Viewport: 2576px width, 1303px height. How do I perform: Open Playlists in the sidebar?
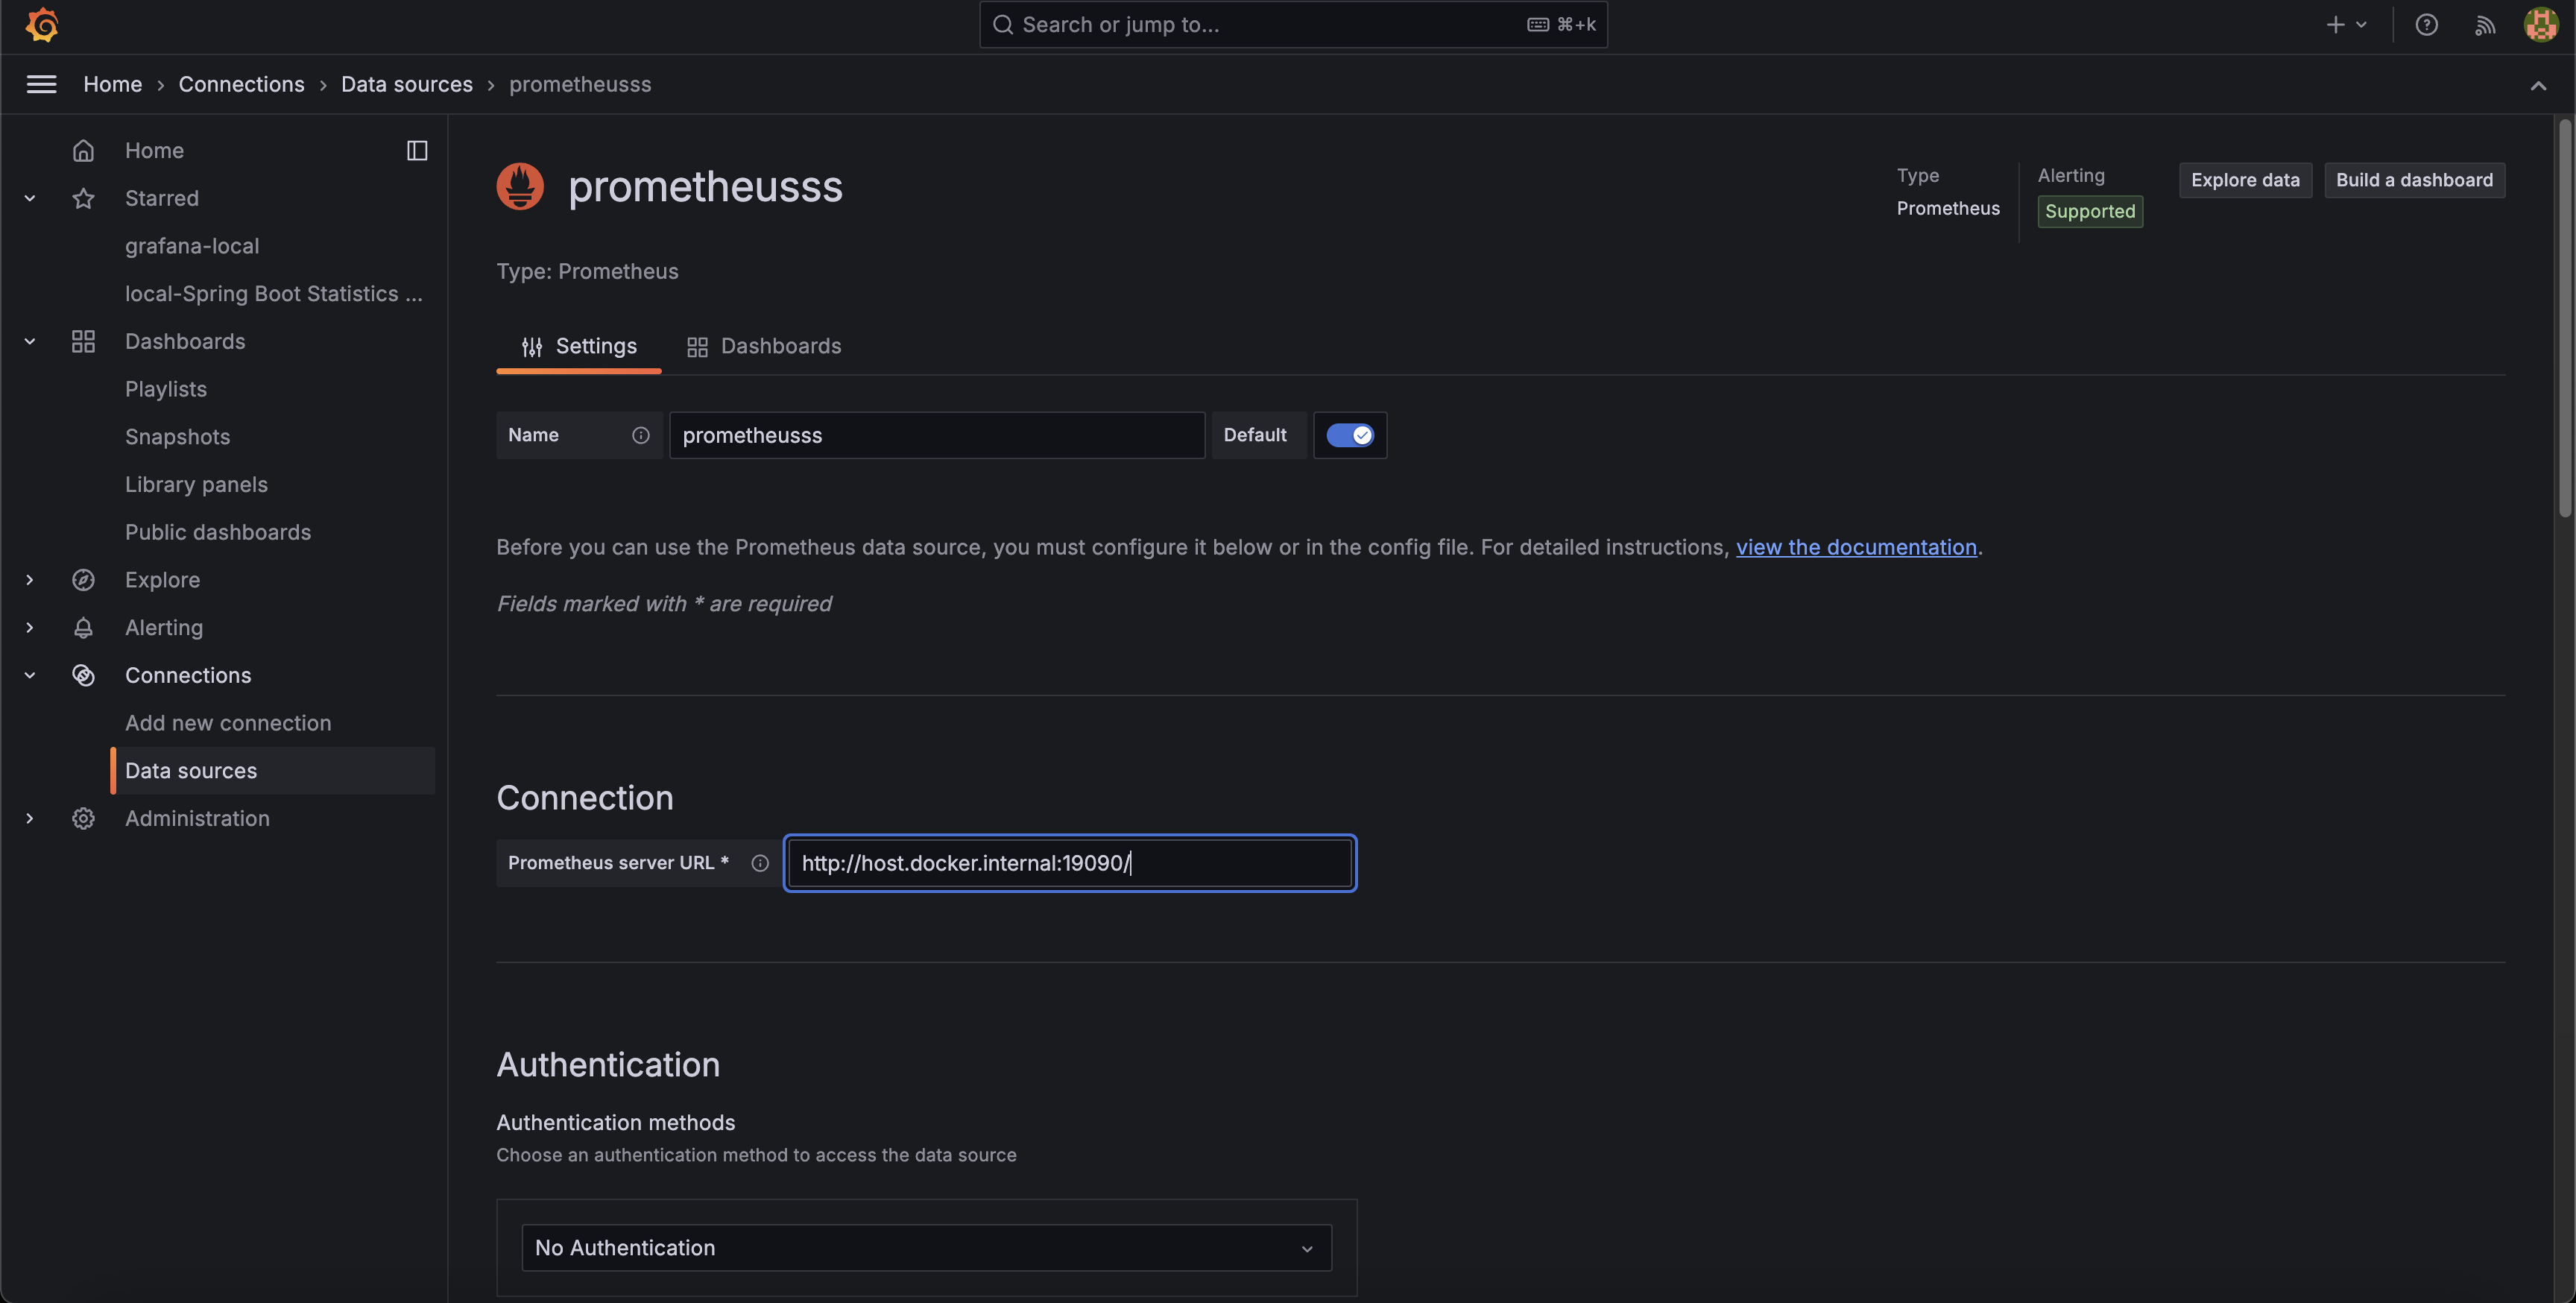tap(166, 389)
